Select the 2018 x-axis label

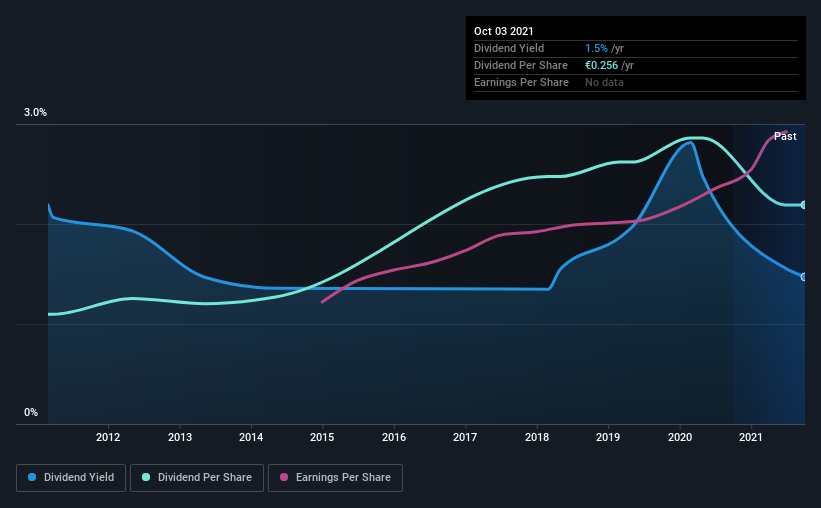click(537, 437)
